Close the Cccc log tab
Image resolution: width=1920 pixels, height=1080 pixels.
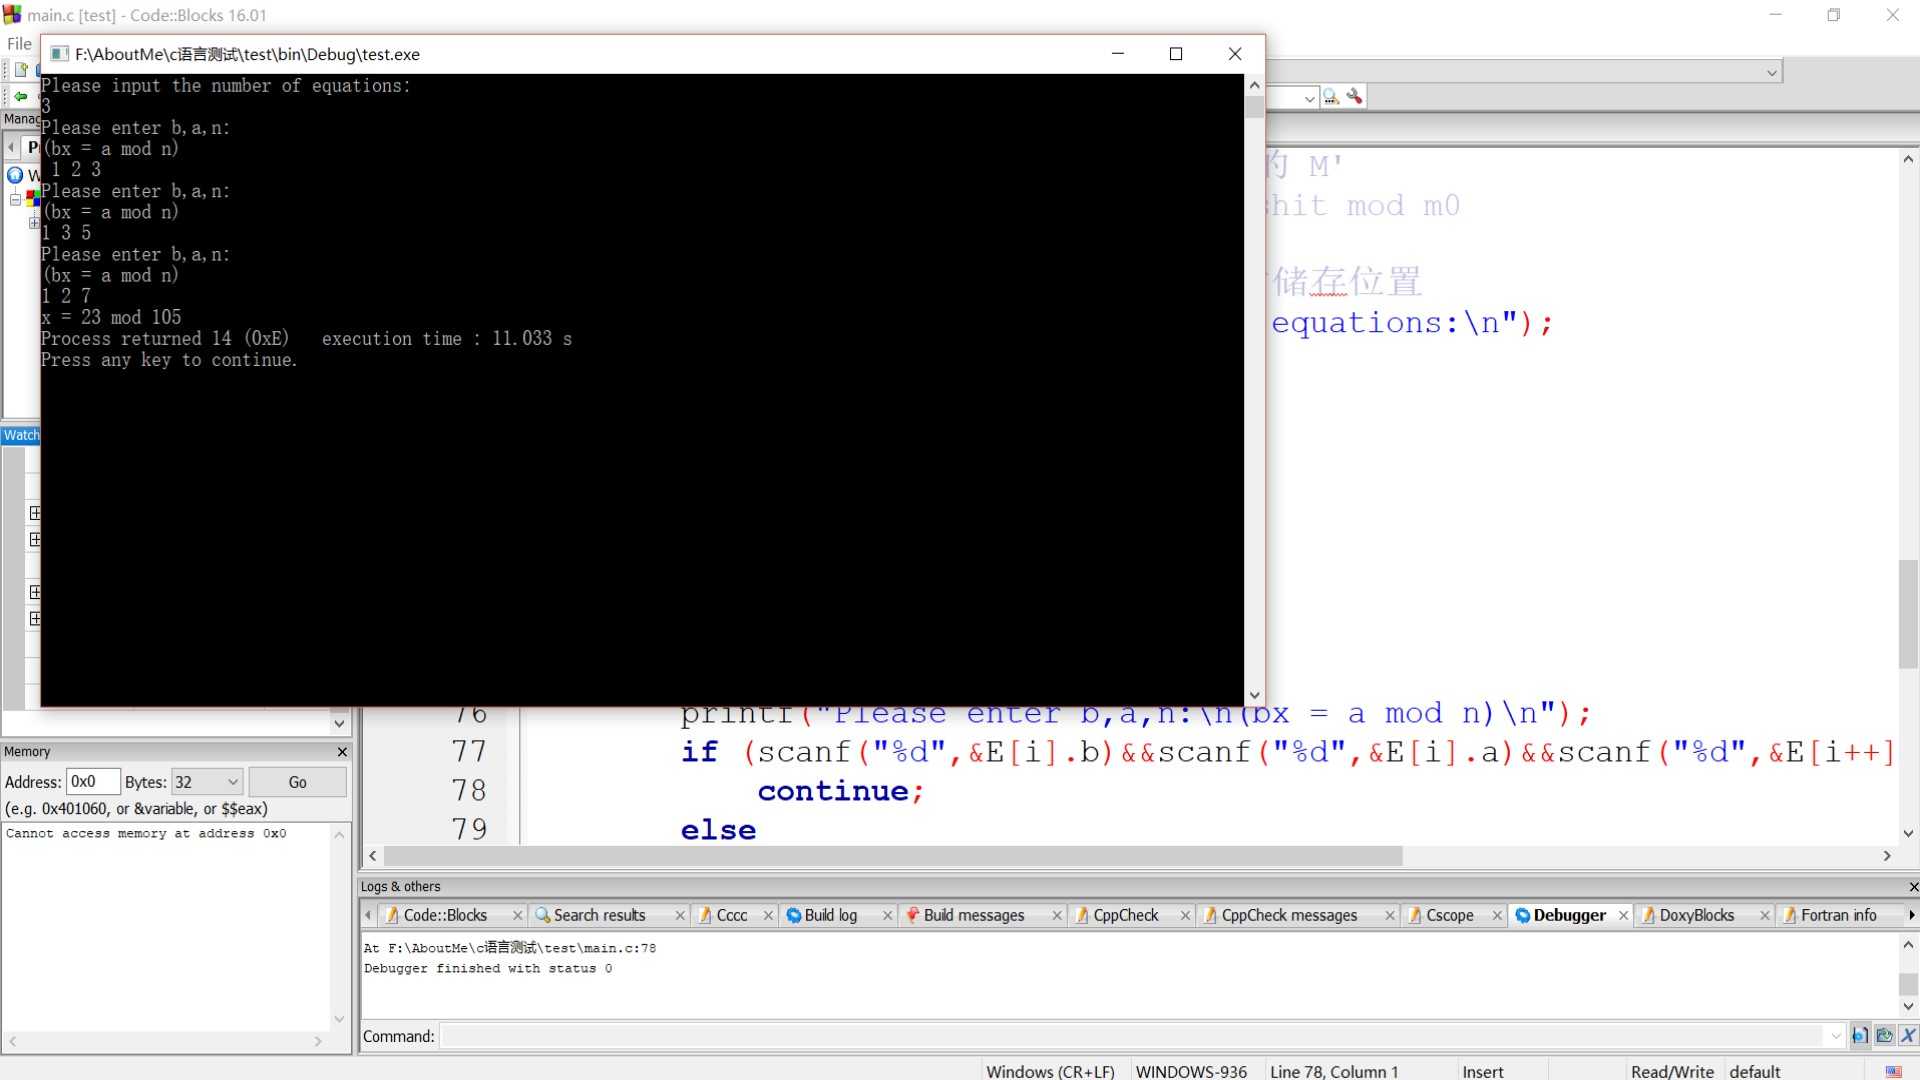point(768,915)
